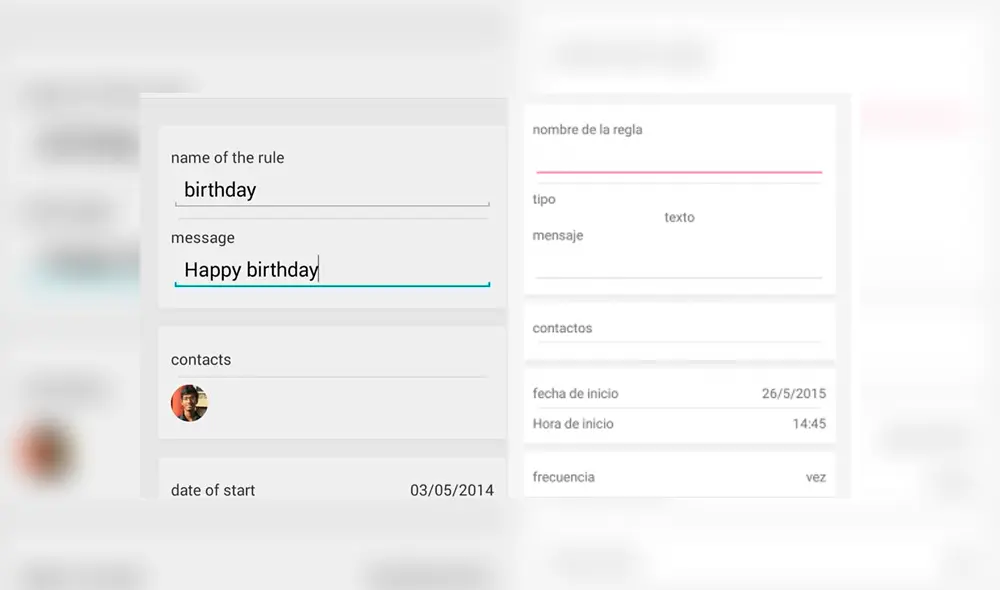Image resolution: width=1000 pixels, height=590 pixels.
Task: Click the "date of start" label
Action: [x=213, y=490]
